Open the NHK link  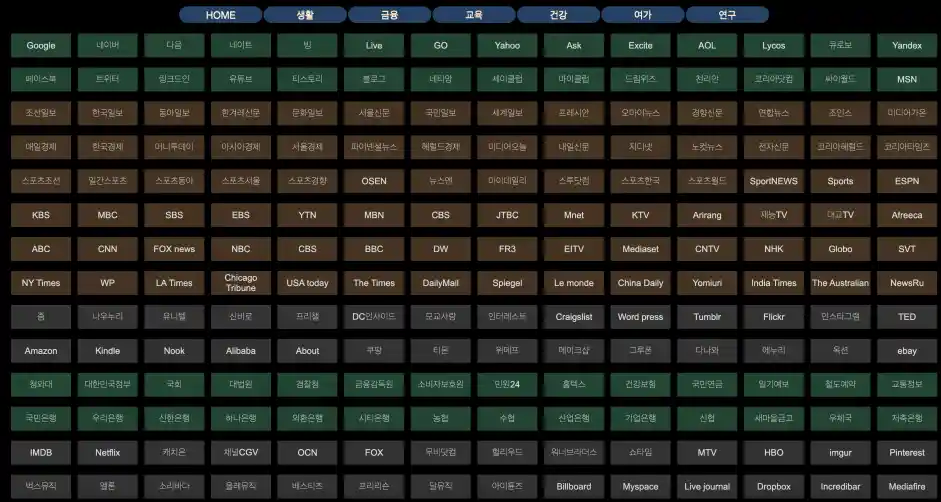774,249
